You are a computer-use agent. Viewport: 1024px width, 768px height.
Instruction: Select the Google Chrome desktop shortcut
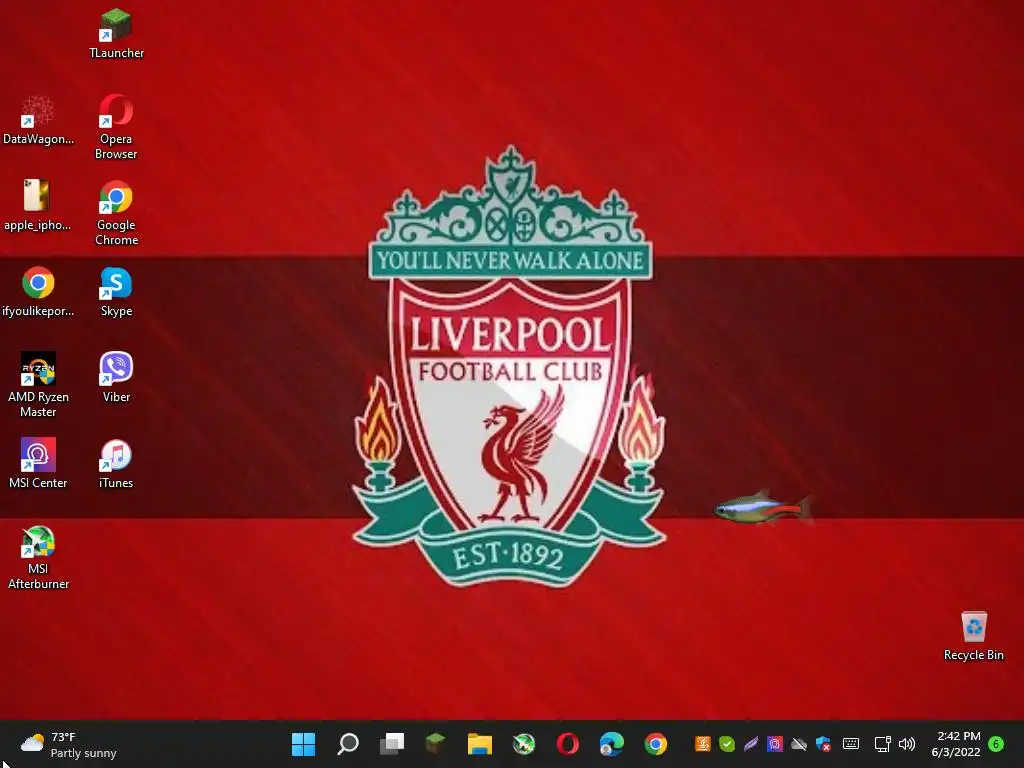[116, 214]
